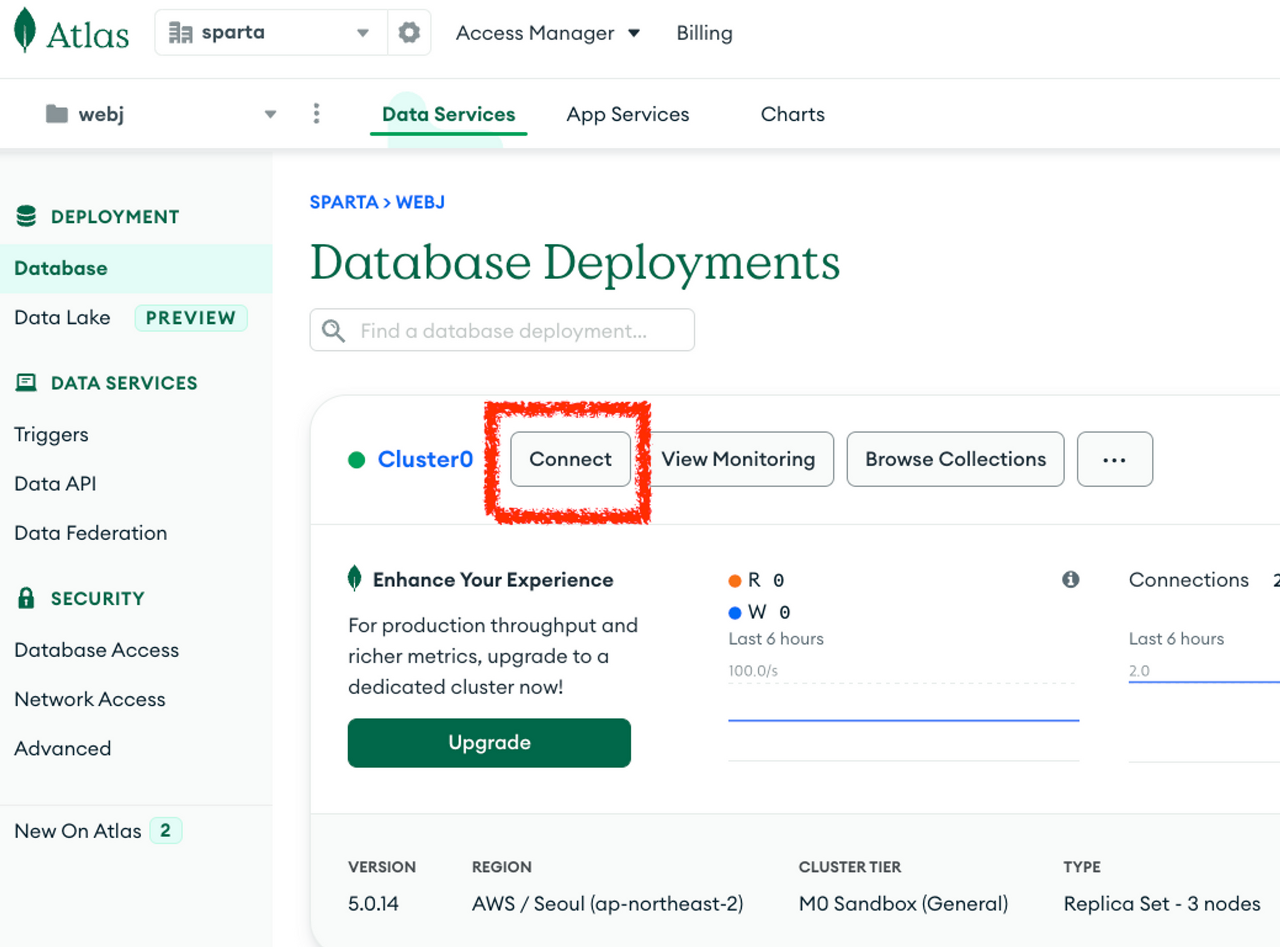Open project options vertical dots menu
This screenshot has width=1280, height=947.
point(316,113)
